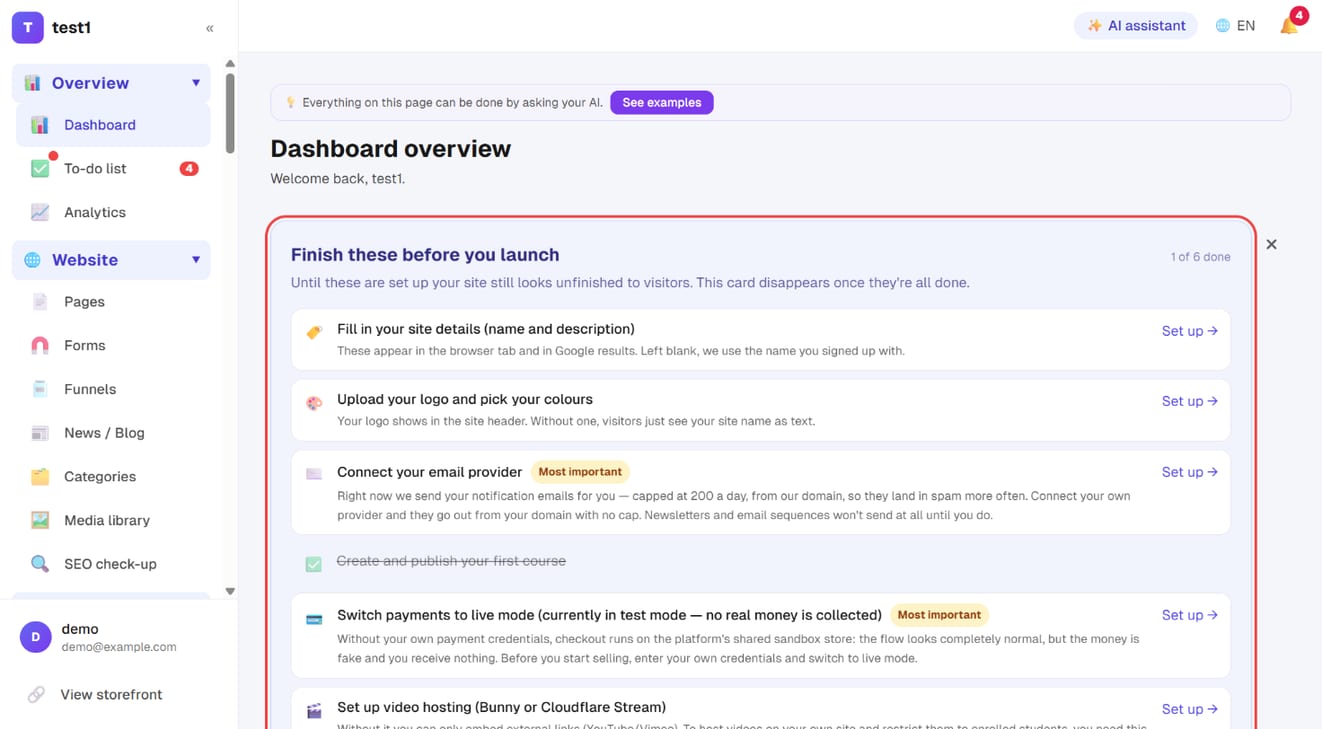The image size is (1322, 729).
Task: Click the red 4 badge on To-do list
Action: pyautogui.click(x=189, y=168)
